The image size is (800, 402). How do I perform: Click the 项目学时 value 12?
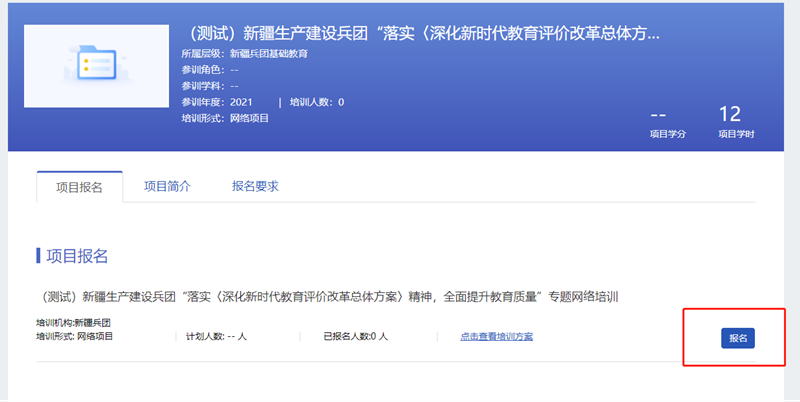tap(729, 113)
